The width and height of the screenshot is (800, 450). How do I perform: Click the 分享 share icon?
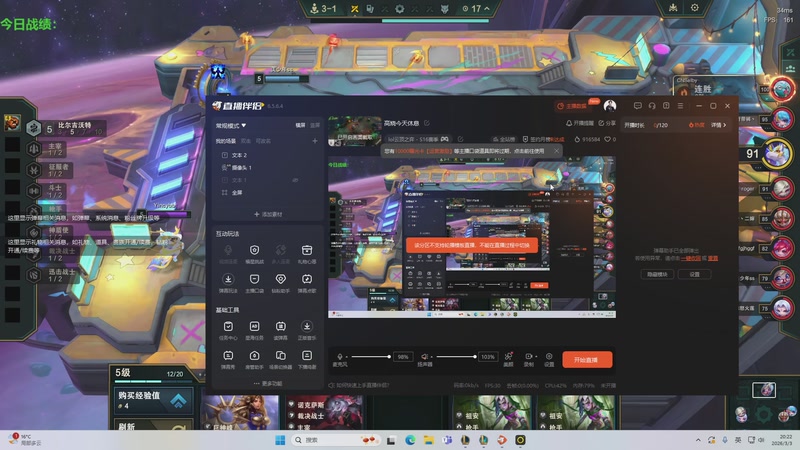tap(601, 123)
